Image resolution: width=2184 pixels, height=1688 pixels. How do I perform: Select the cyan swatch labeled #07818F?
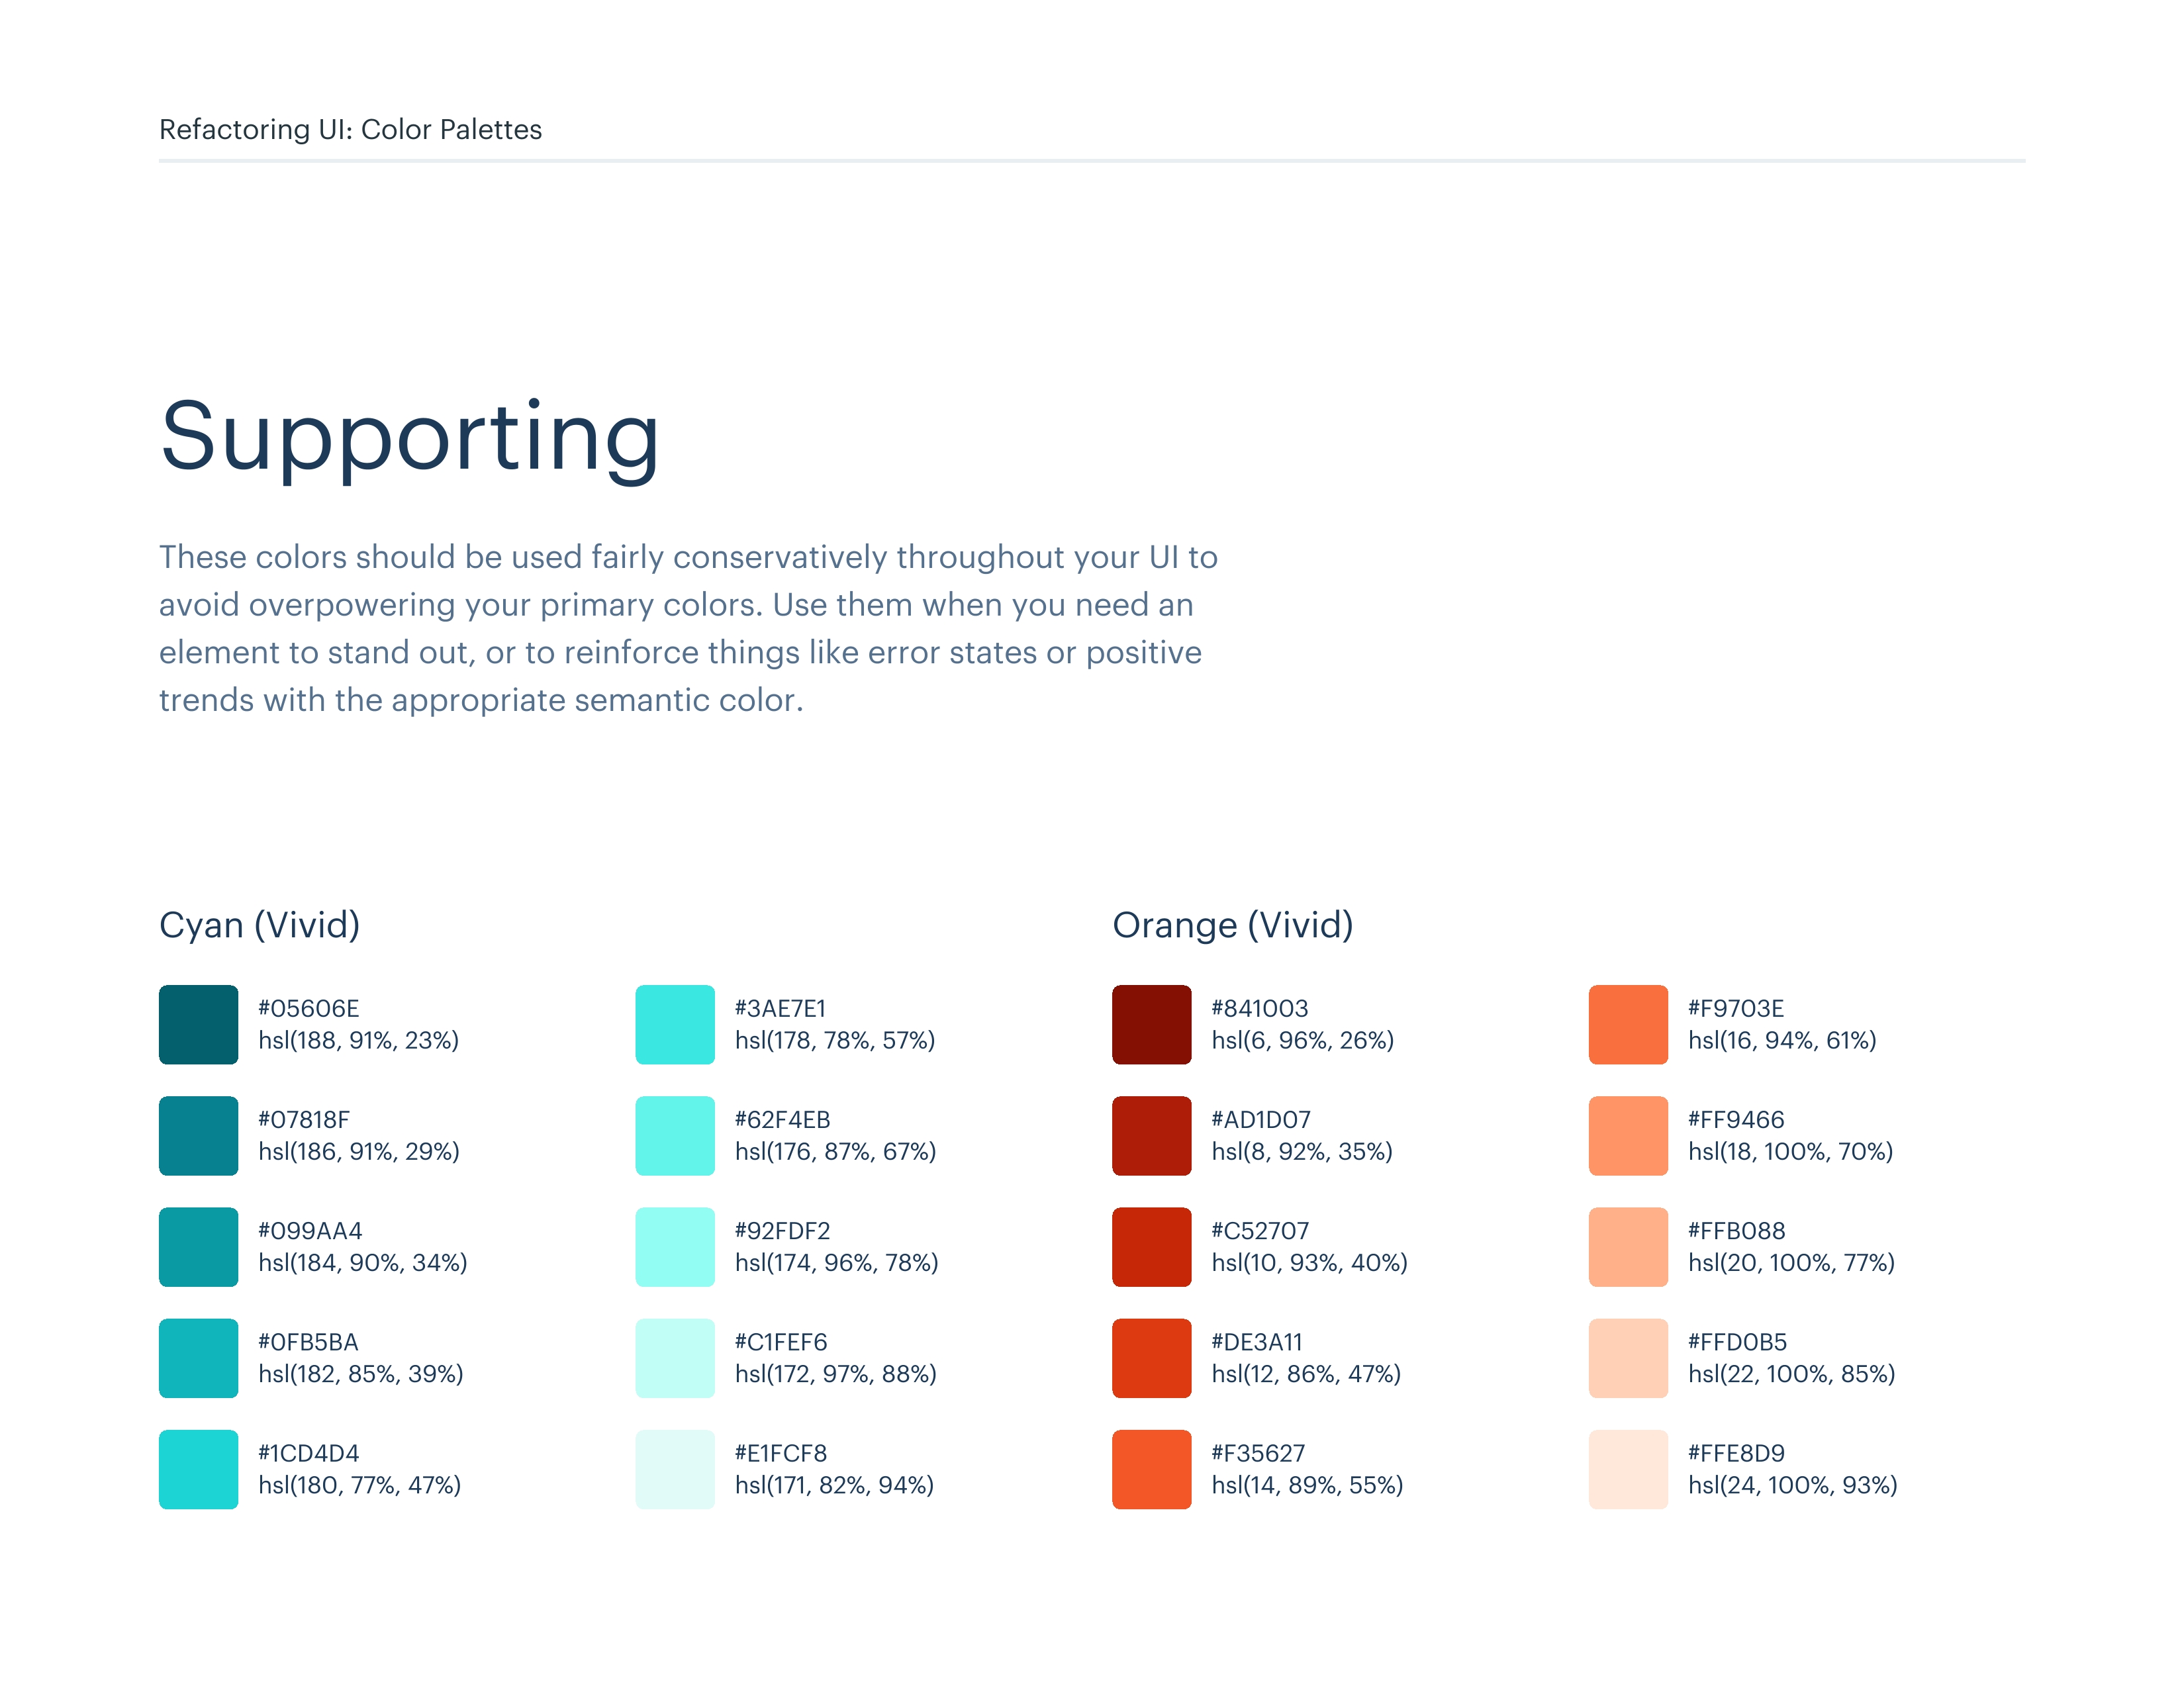pyautogui.click(x=198, y=1135)
